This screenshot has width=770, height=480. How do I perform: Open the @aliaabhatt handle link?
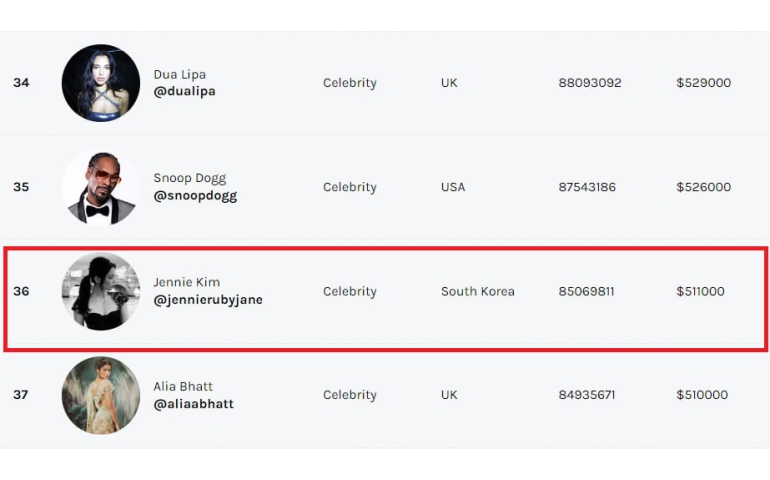(193, 404)
